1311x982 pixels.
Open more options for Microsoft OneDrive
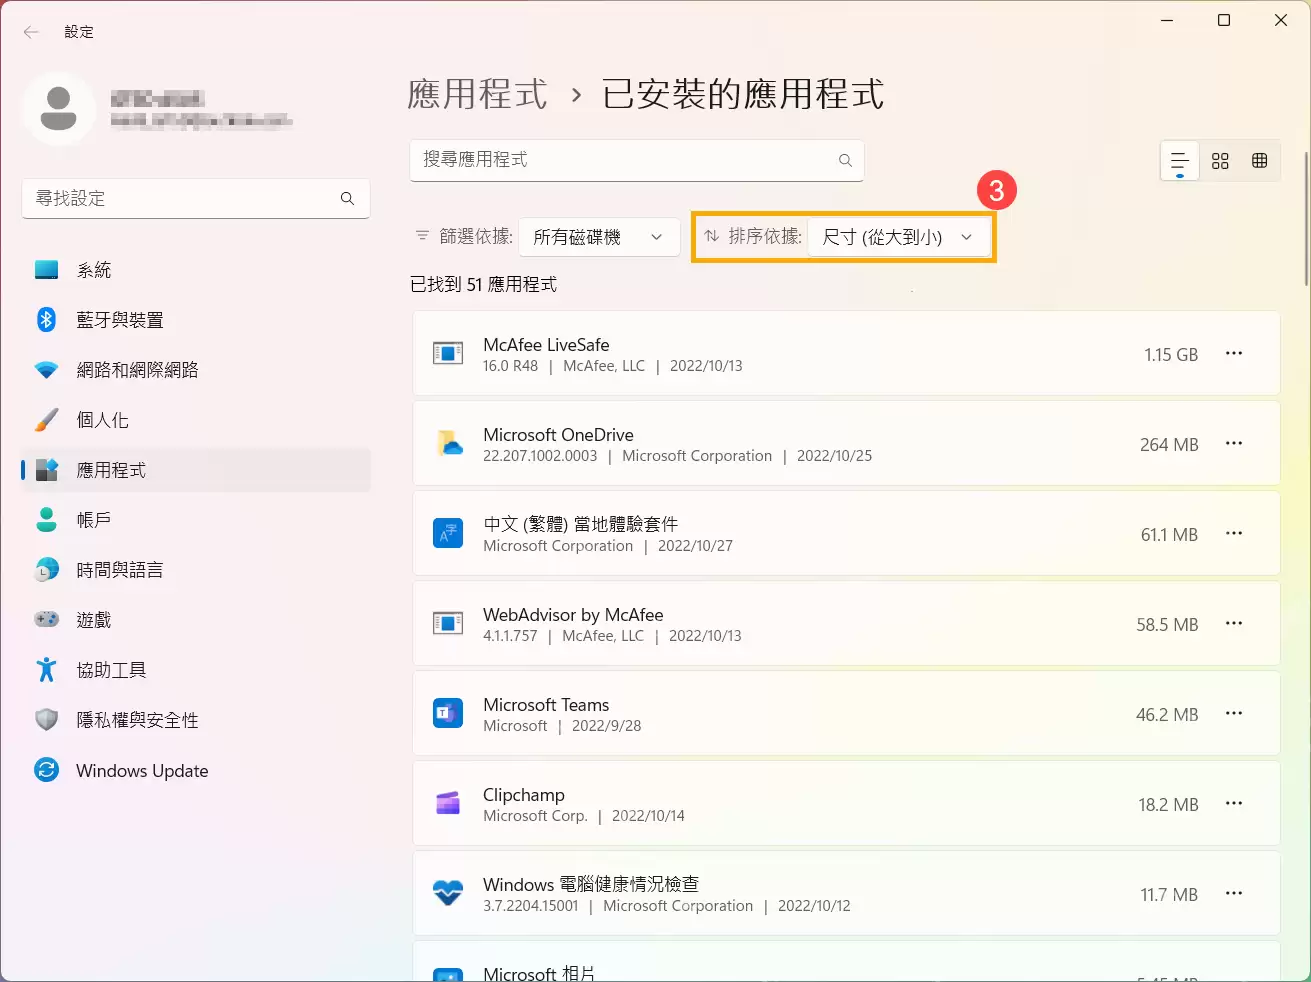[1234, 444]
